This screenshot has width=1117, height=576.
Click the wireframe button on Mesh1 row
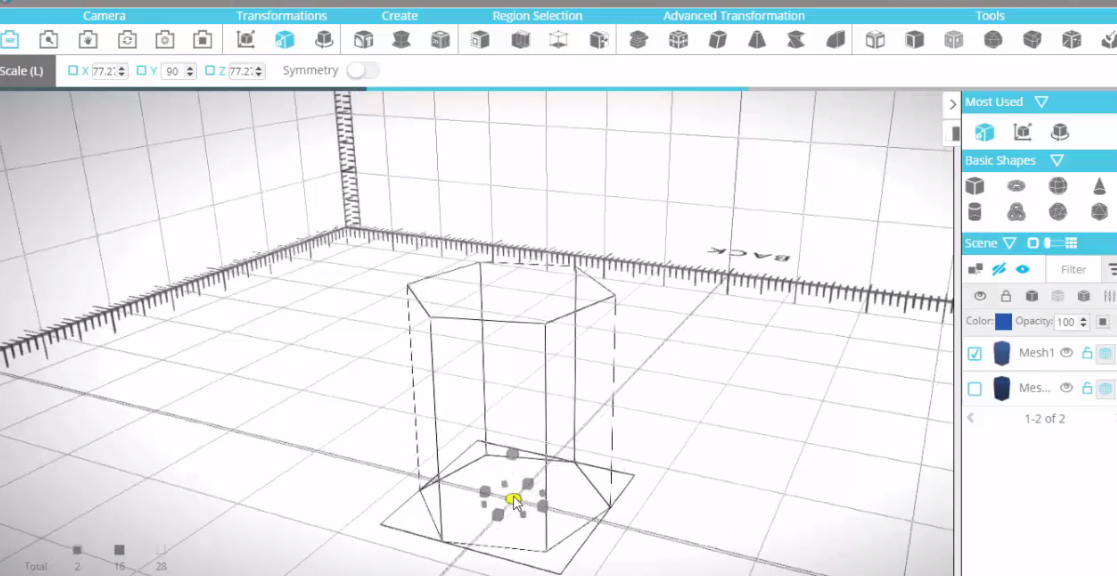(1105, 352)
